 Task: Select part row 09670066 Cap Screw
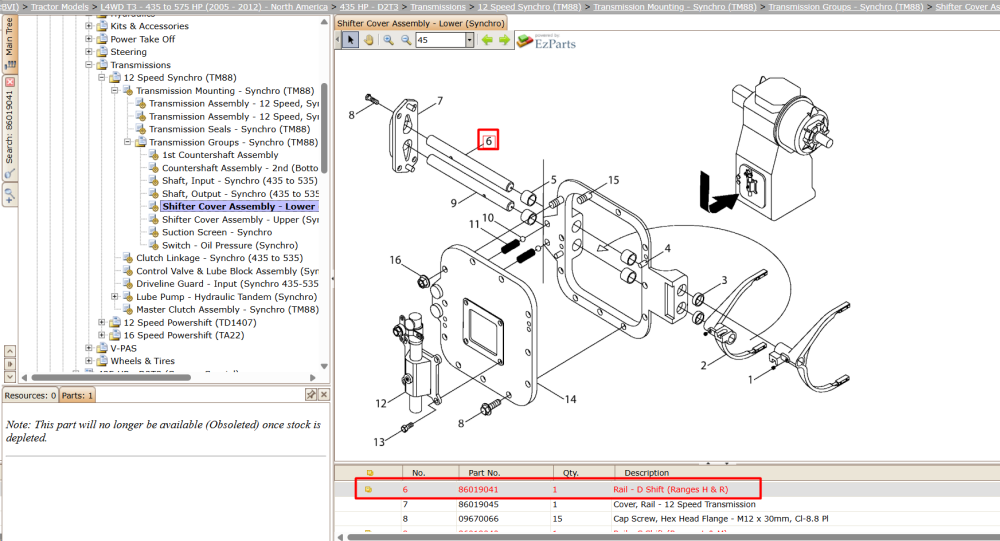667,519
